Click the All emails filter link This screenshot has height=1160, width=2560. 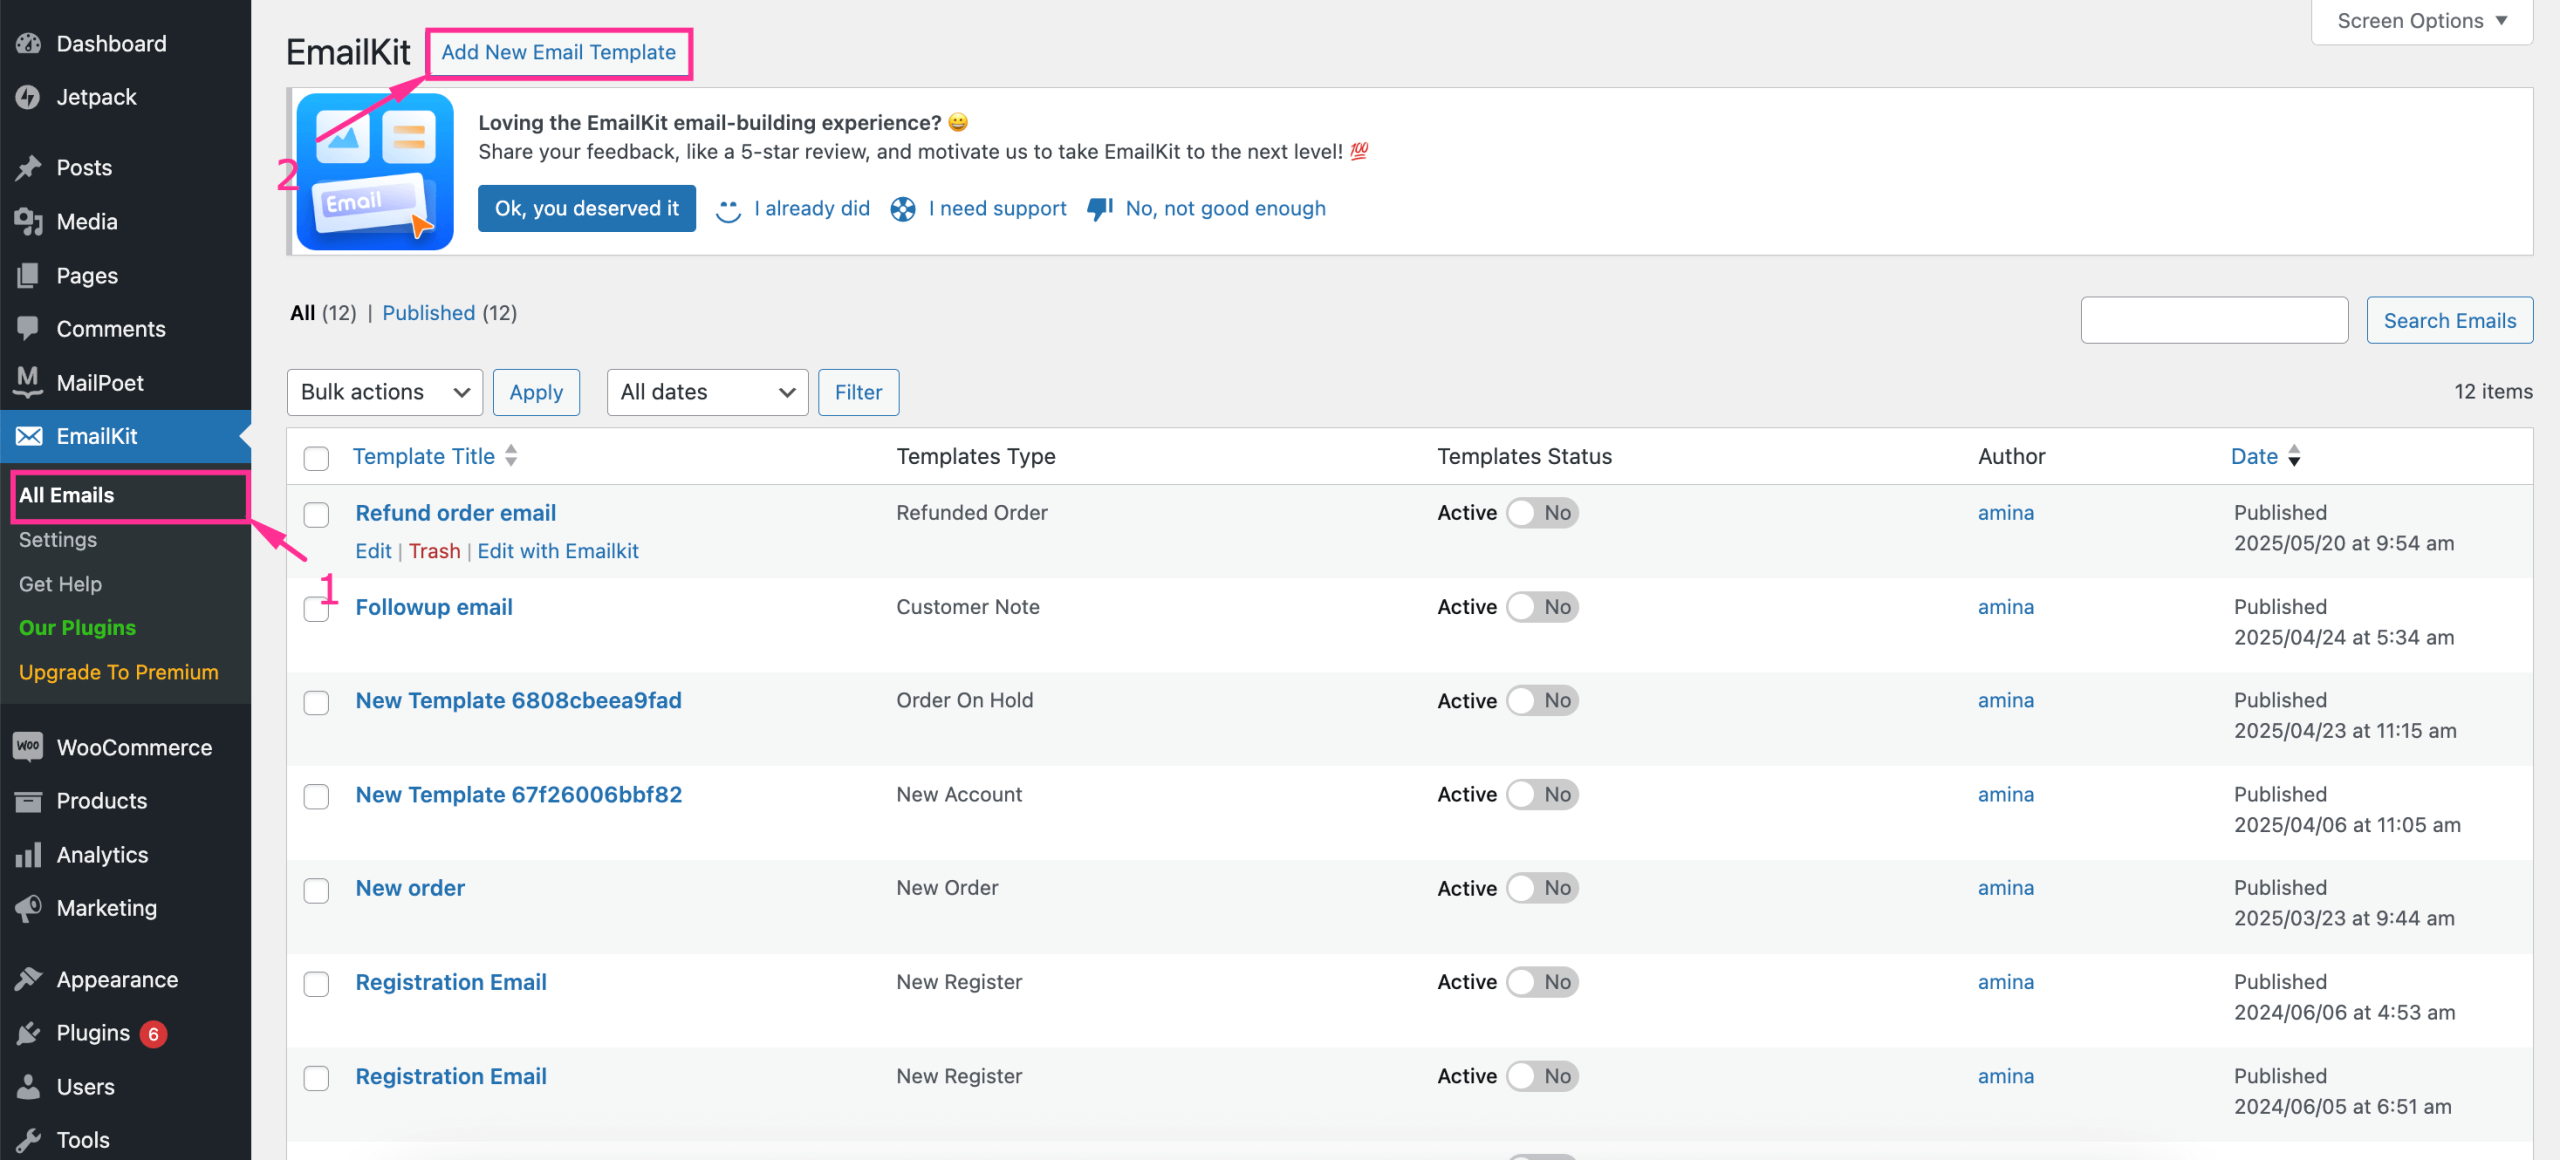click(x=303, y=313)
